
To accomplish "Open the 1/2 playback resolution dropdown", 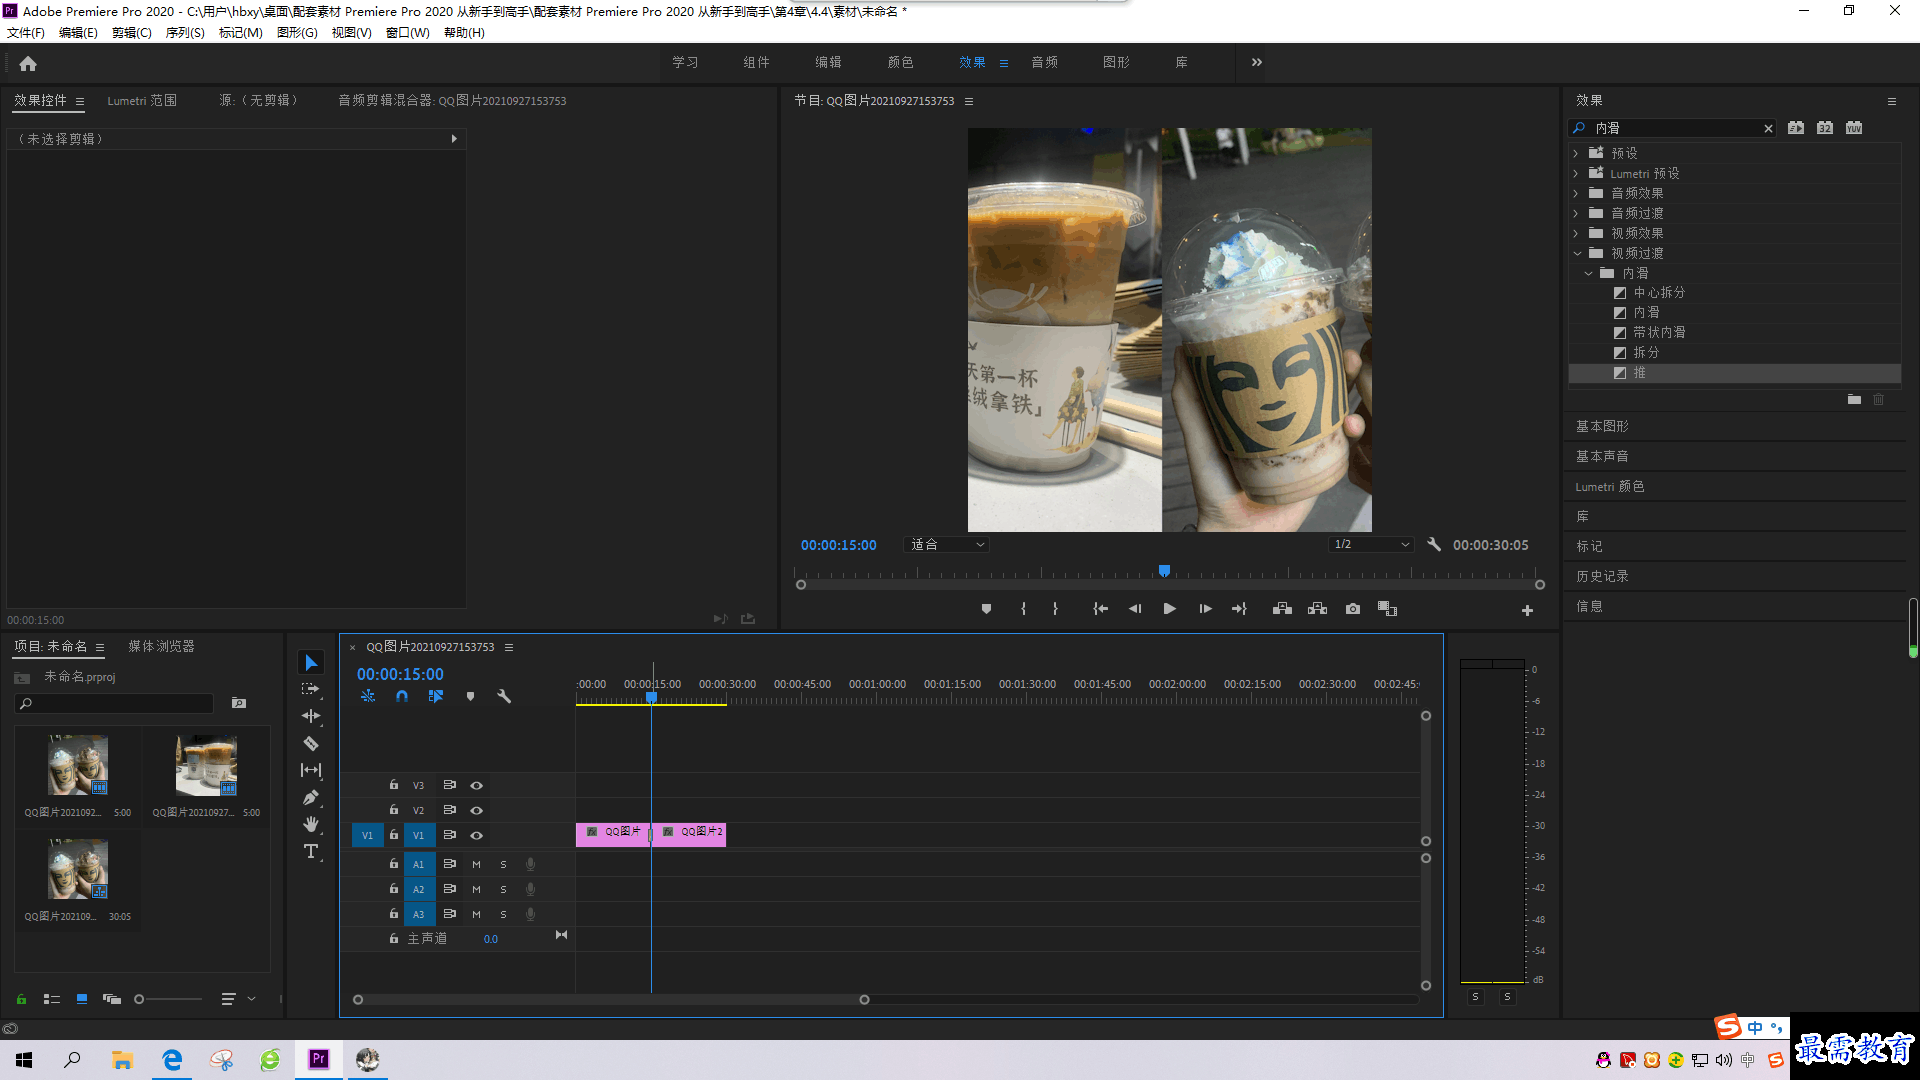I will pos(1371,545).
